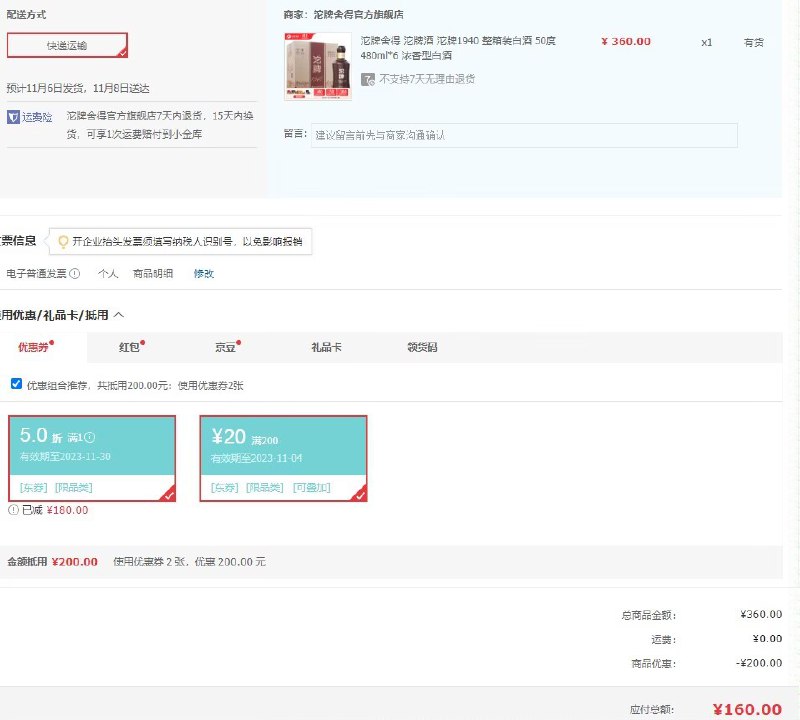Click the 有货 stock status text
Screen dimensions: 800x720
754,42
